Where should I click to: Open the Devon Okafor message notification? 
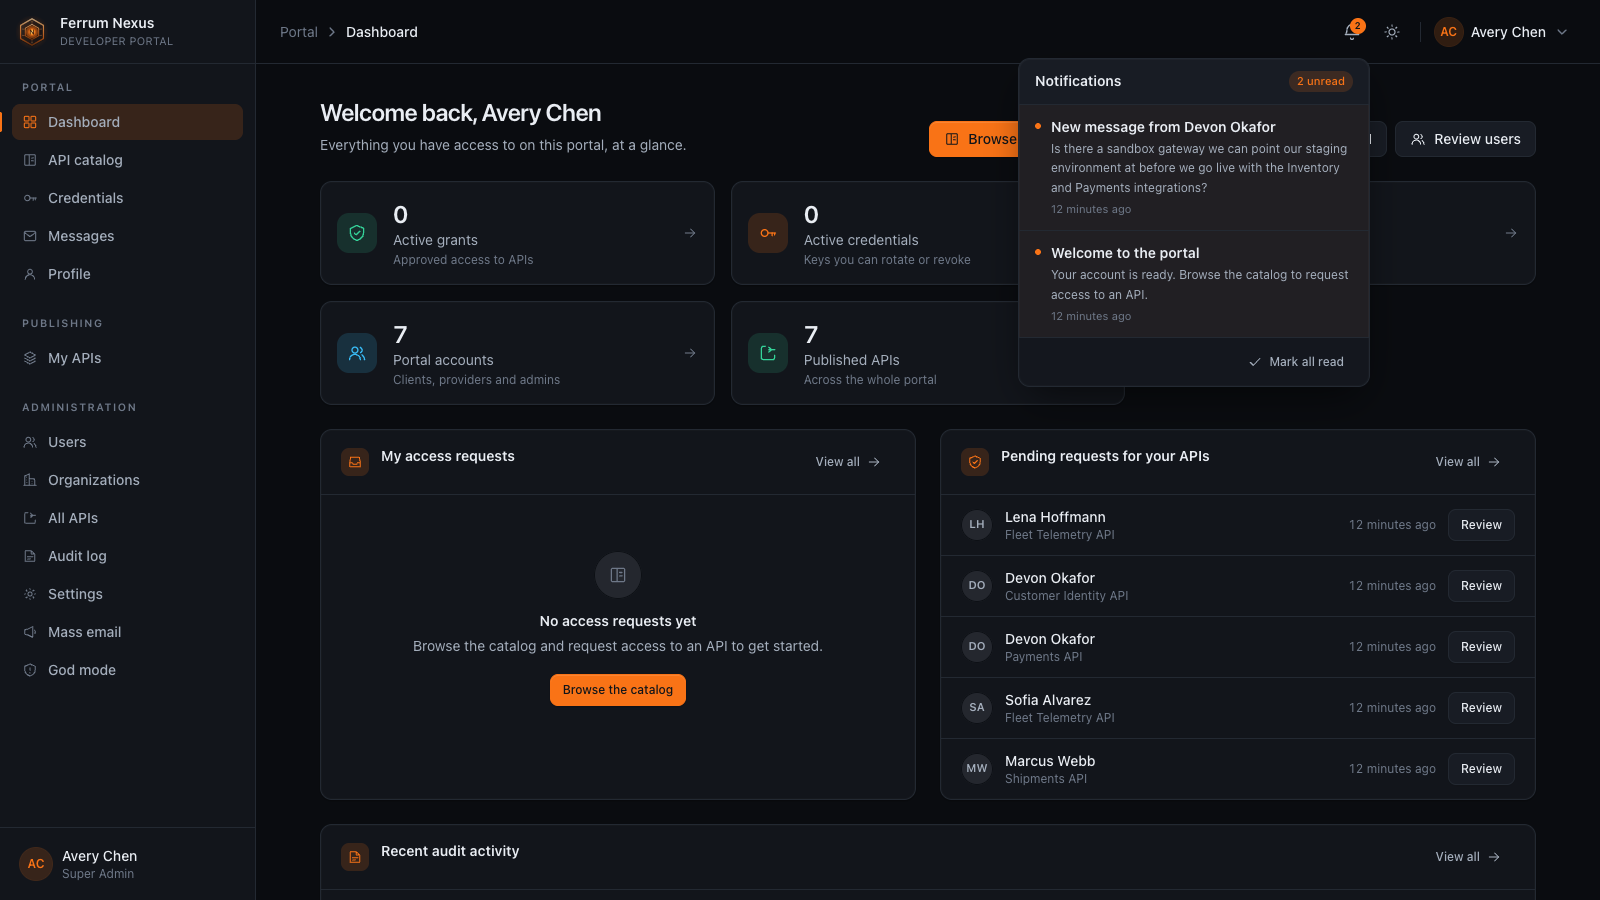coord(1194,168)
